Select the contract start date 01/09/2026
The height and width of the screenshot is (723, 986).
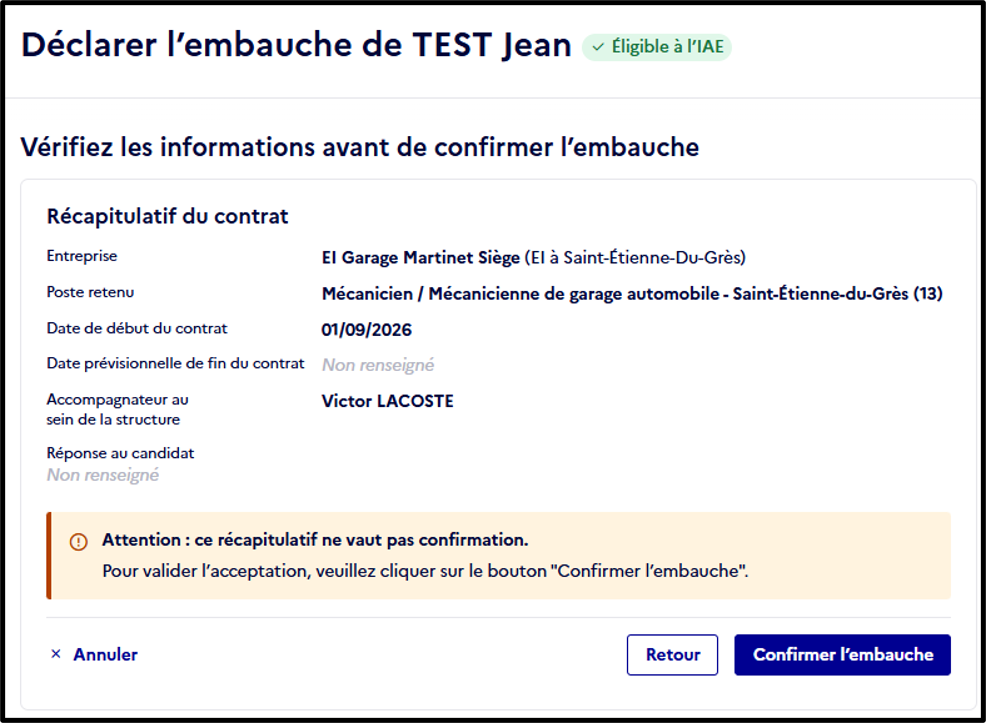pos(367,330)
